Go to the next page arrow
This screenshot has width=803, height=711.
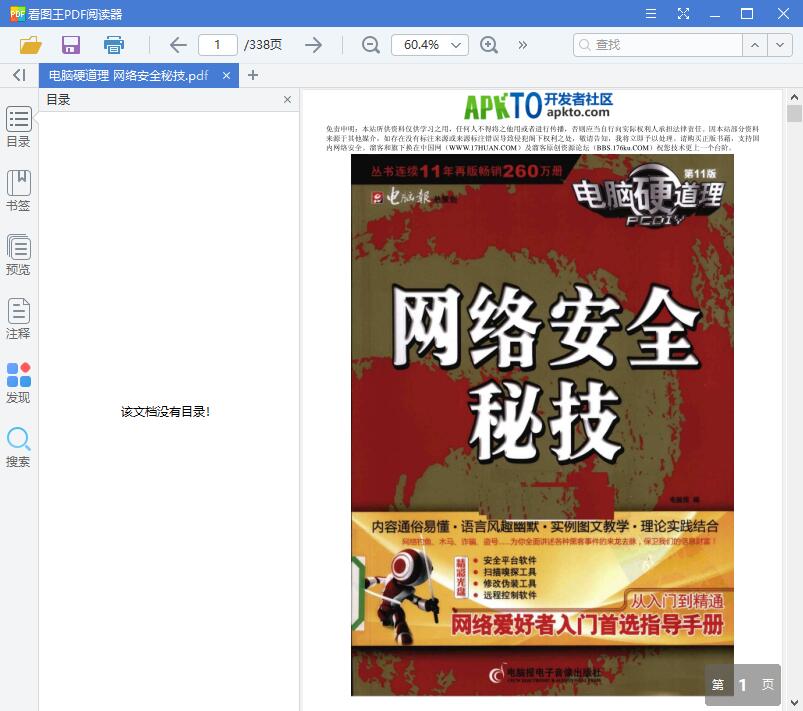(x=313, y=45)
